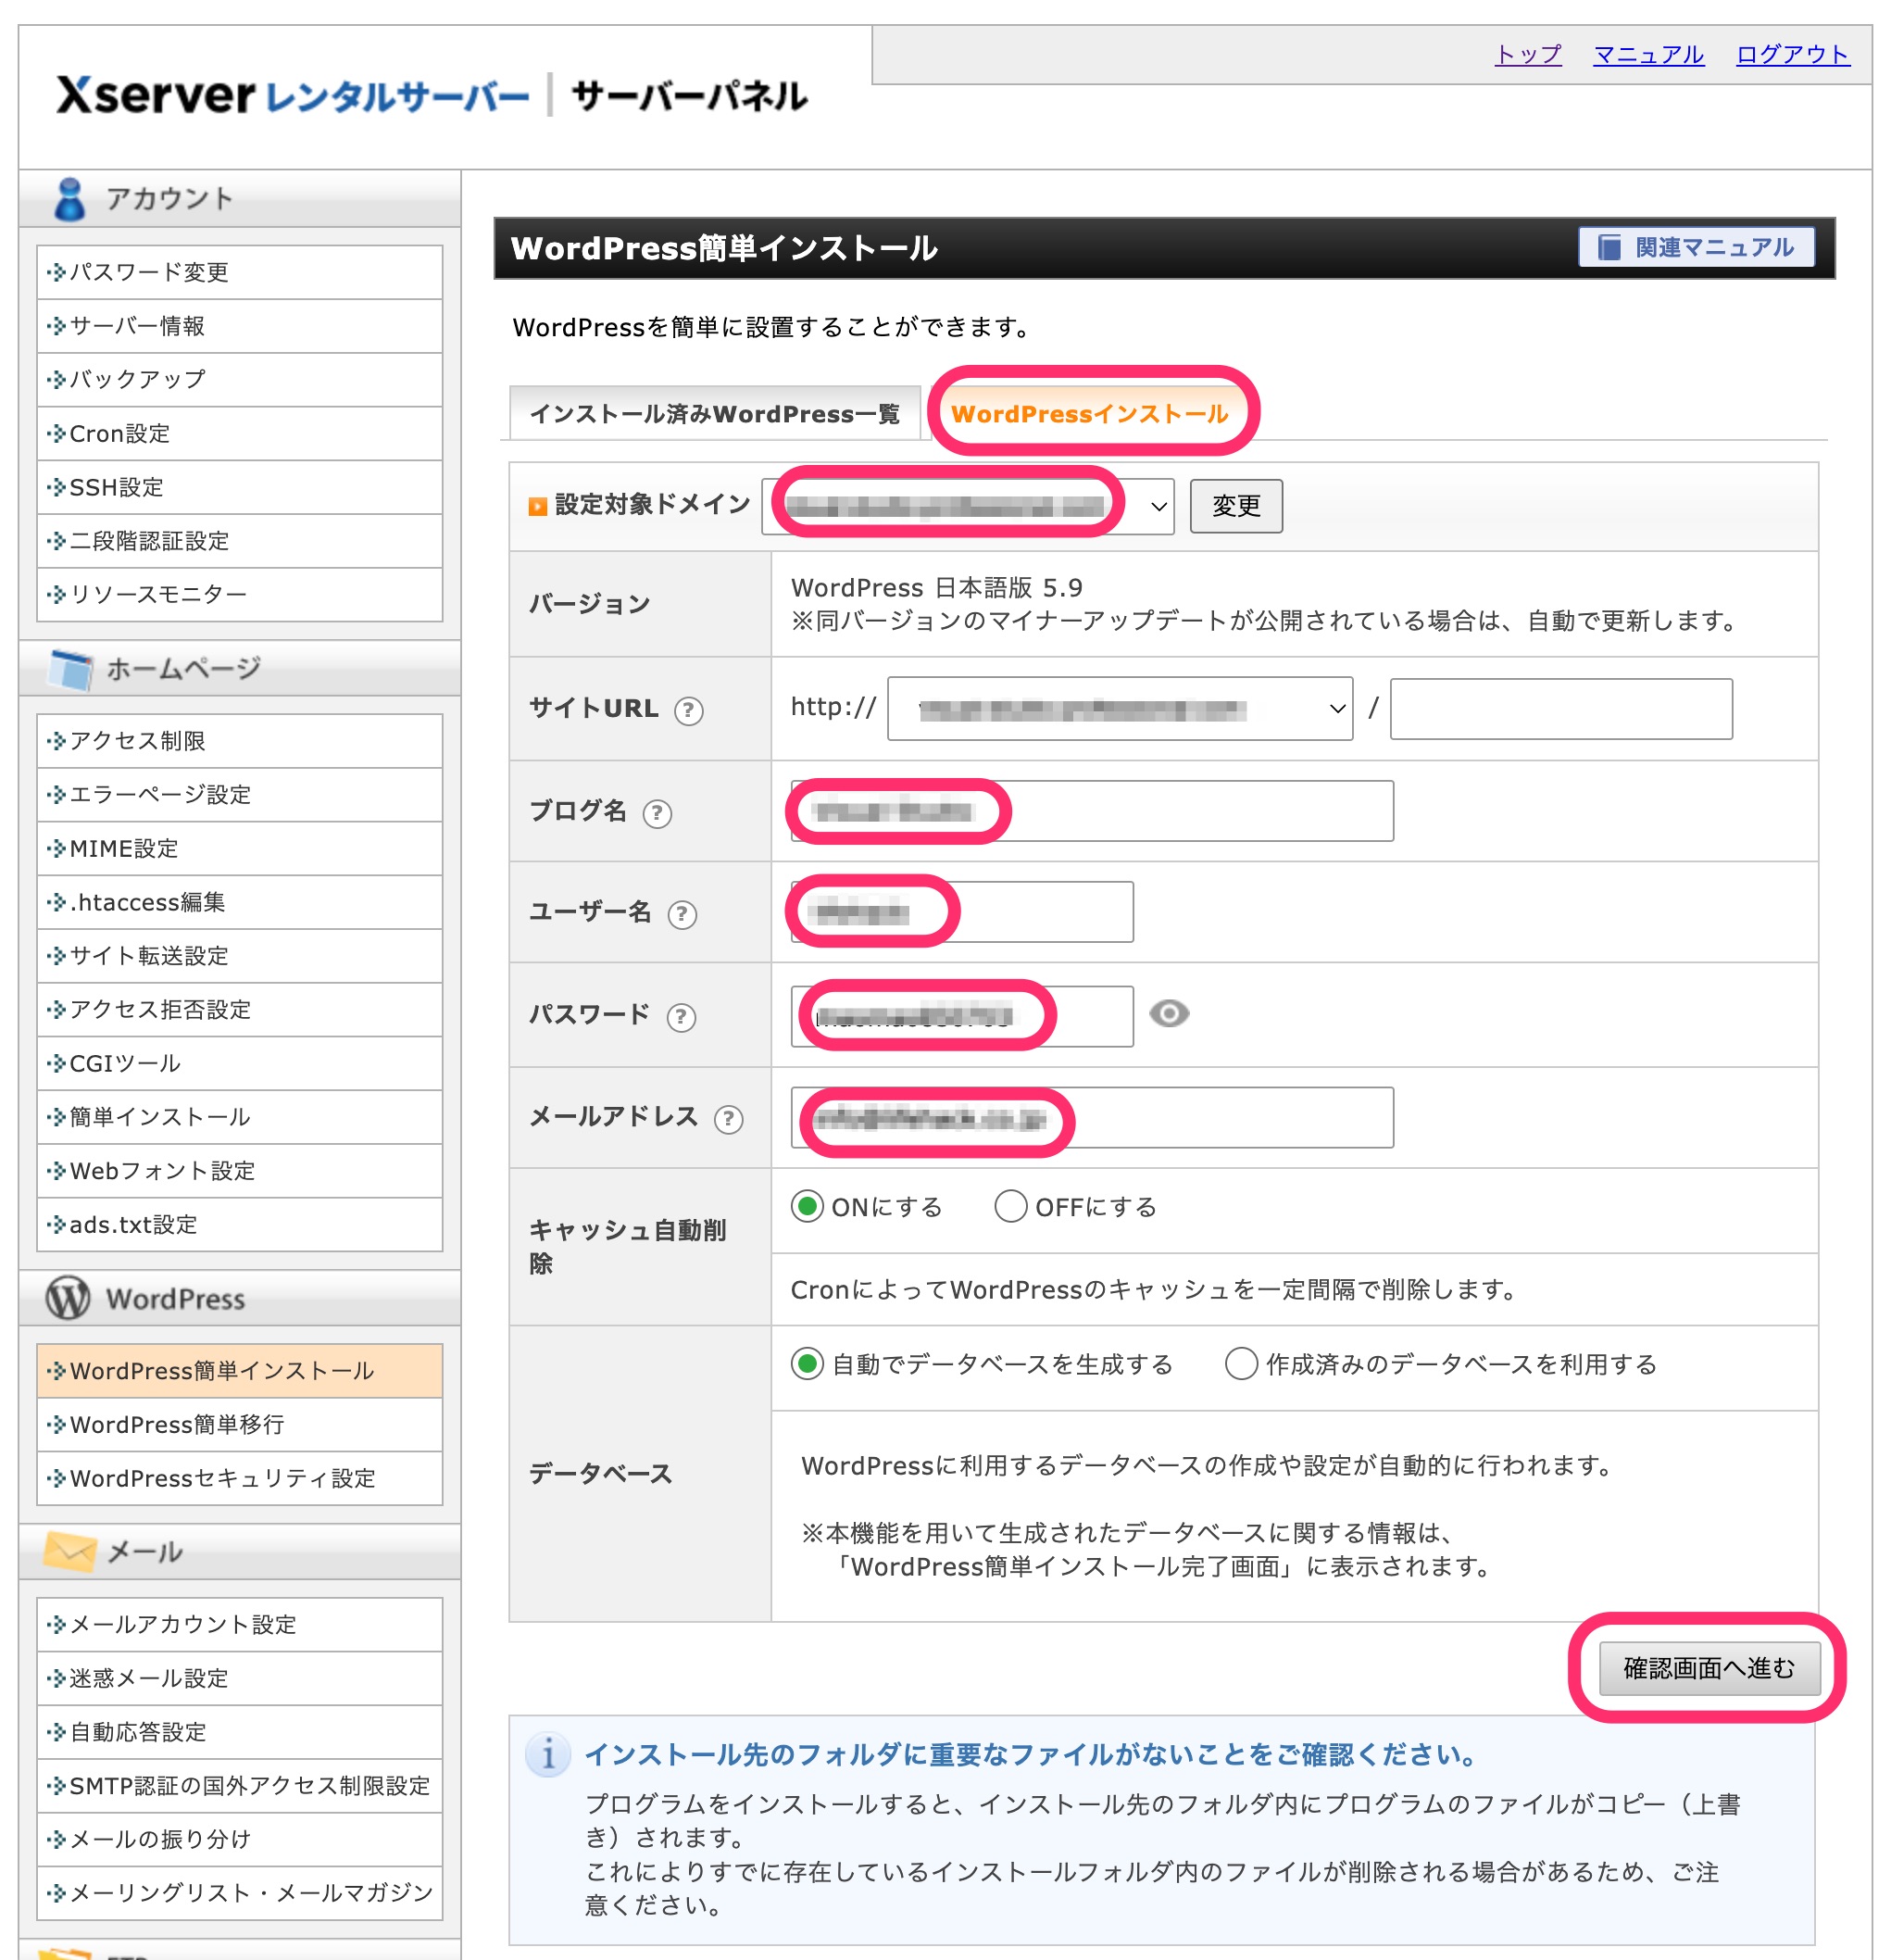Click the ログアウト link

click(1793, 54)
